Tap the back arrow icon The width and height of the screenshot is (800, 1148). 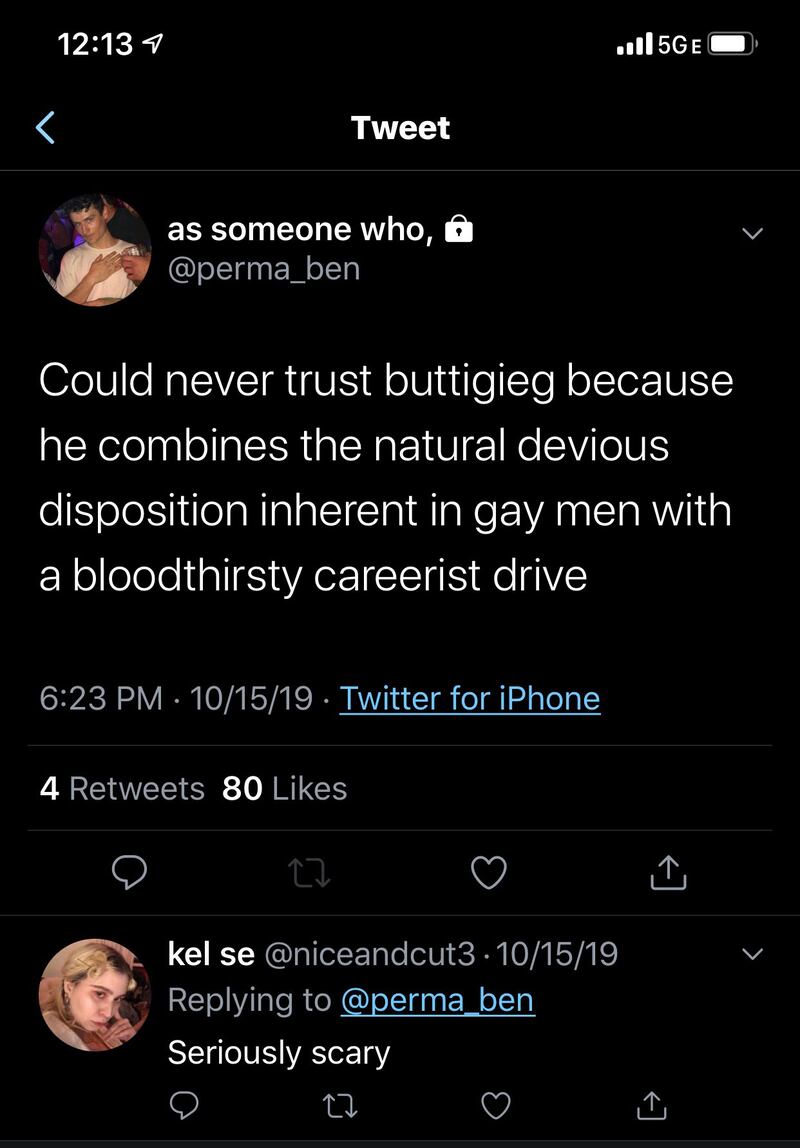[45, 128]
